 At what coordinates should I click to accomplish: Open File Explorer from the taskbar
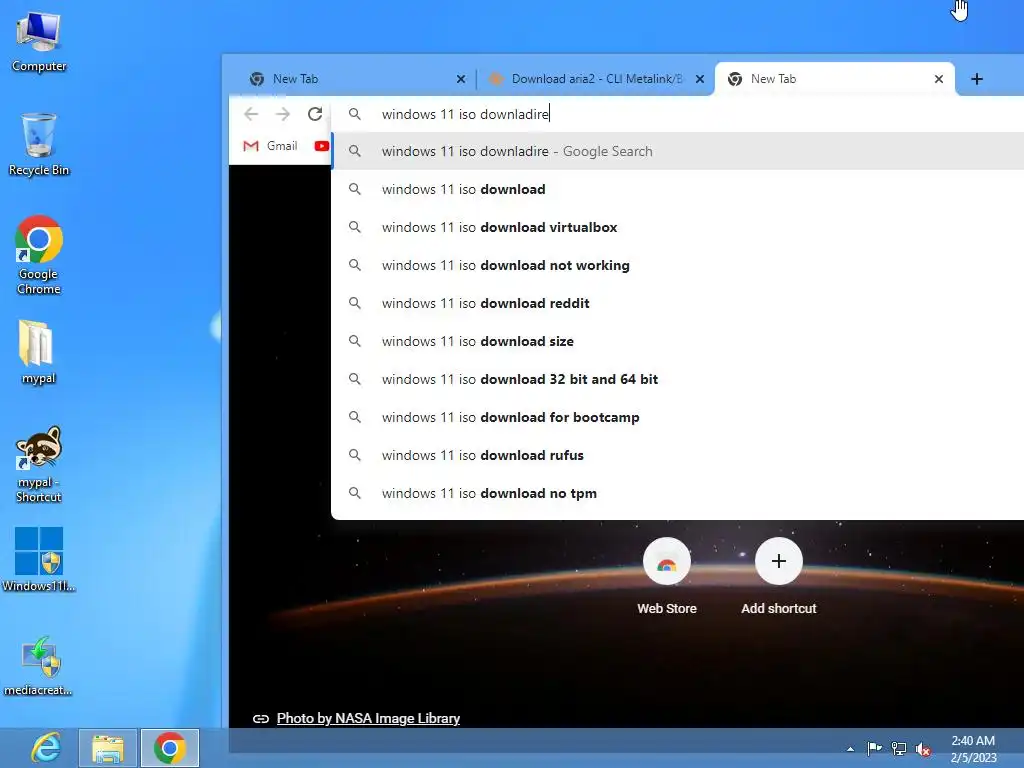pyautogui.click(x=108, y=748)
